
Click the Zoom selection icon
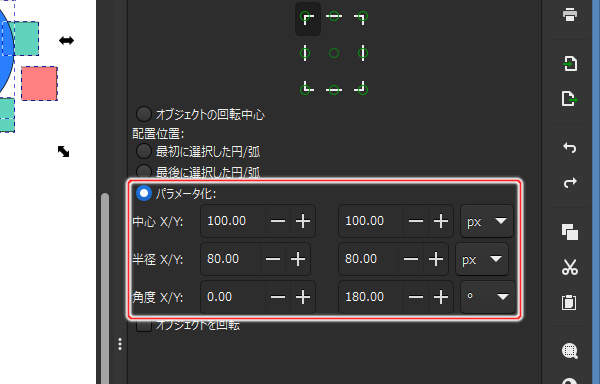click(570, 351)
